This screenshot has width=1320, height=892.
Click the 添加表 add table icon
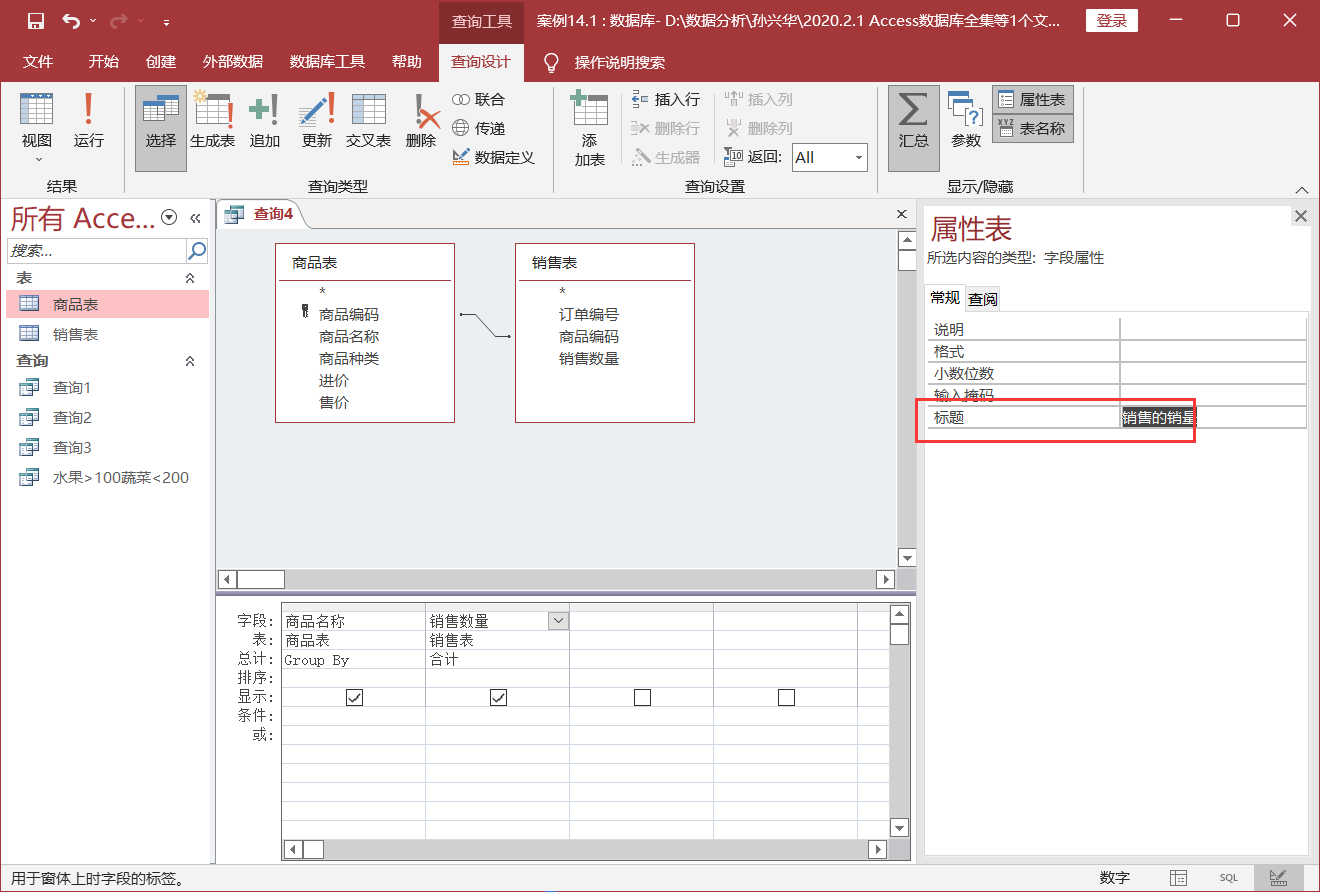coord(589,128)
